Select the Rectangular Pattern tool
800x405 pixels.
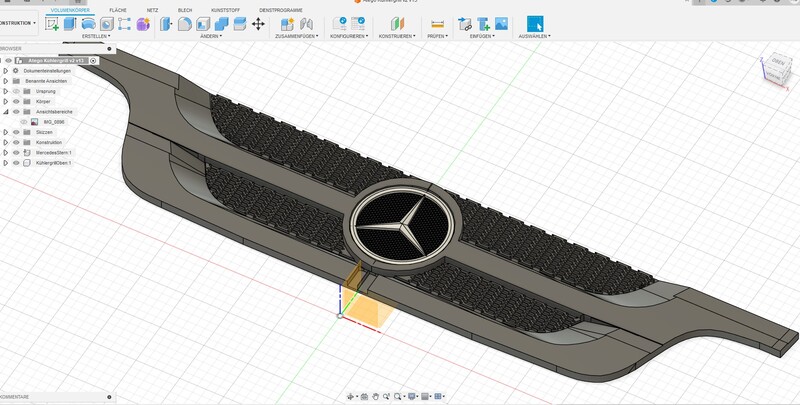tap(124, 23)
